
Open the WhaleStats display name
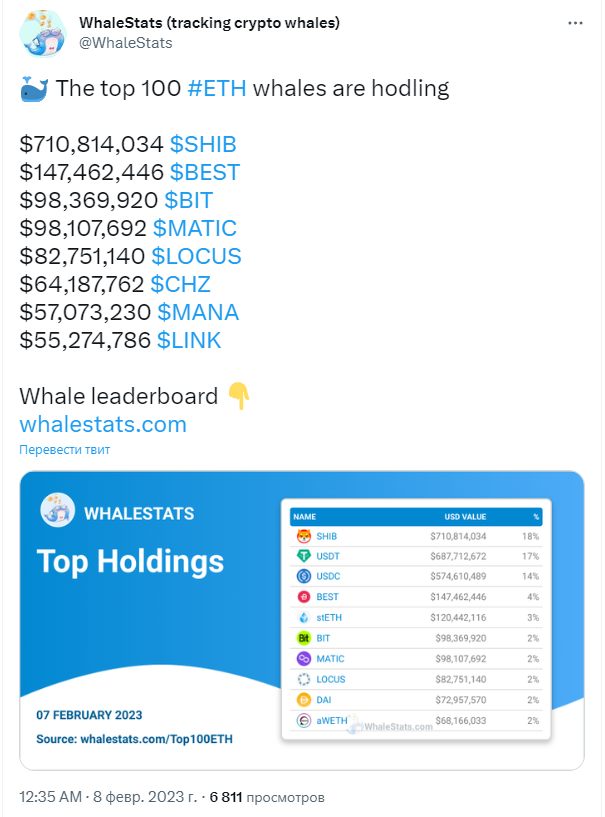pyautogui.click(x=209, y=23)
